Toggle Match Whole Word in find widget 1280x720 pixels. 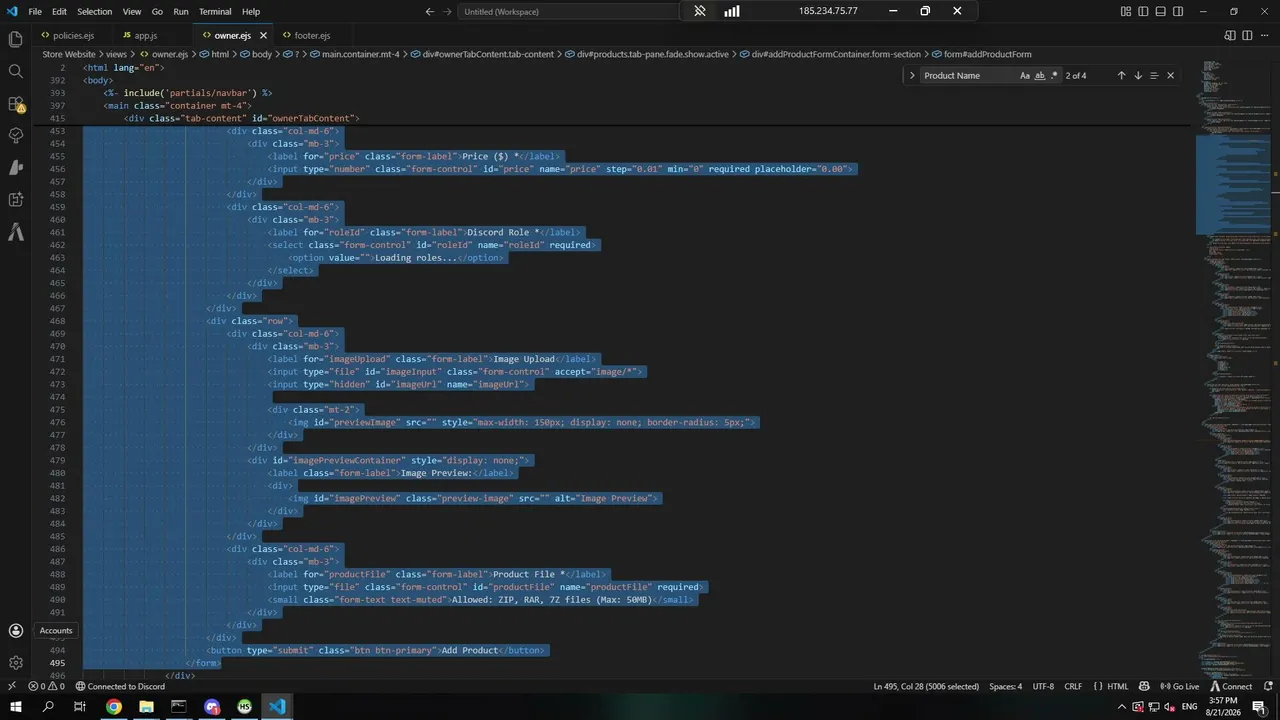pyautogui.click(x=1040, y=76)
